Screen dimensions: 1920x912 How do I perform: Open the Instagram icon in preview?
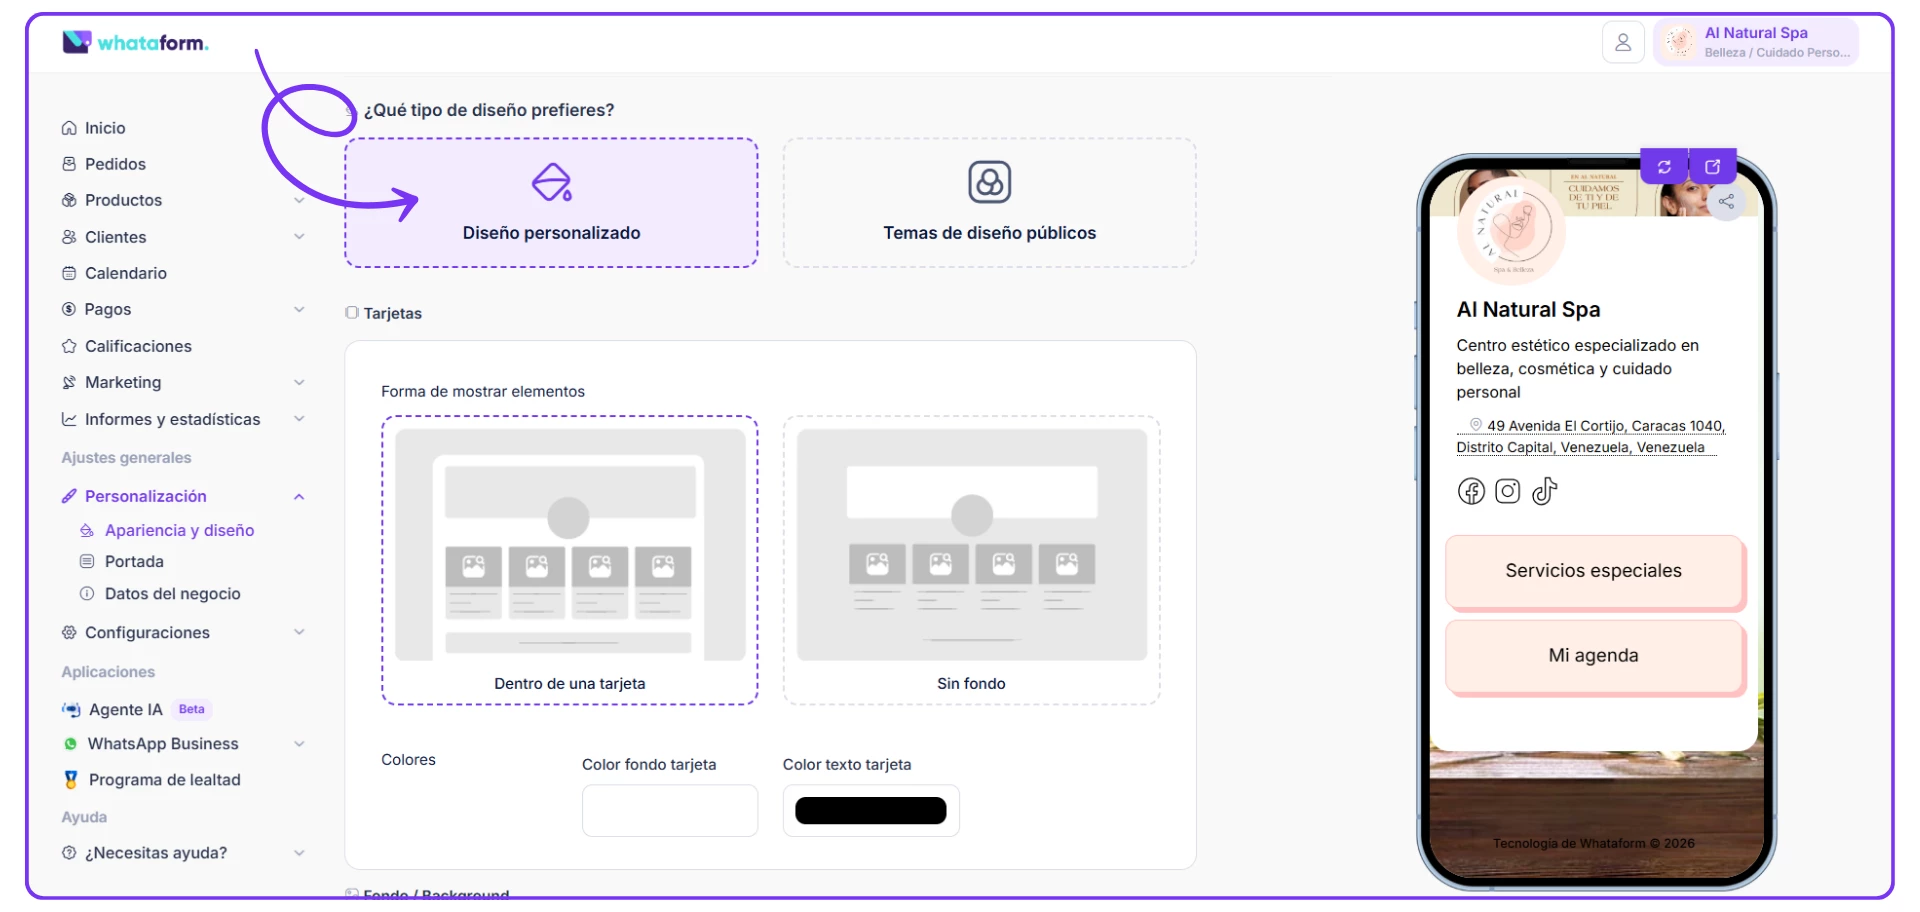click(x=1507, y=491)
